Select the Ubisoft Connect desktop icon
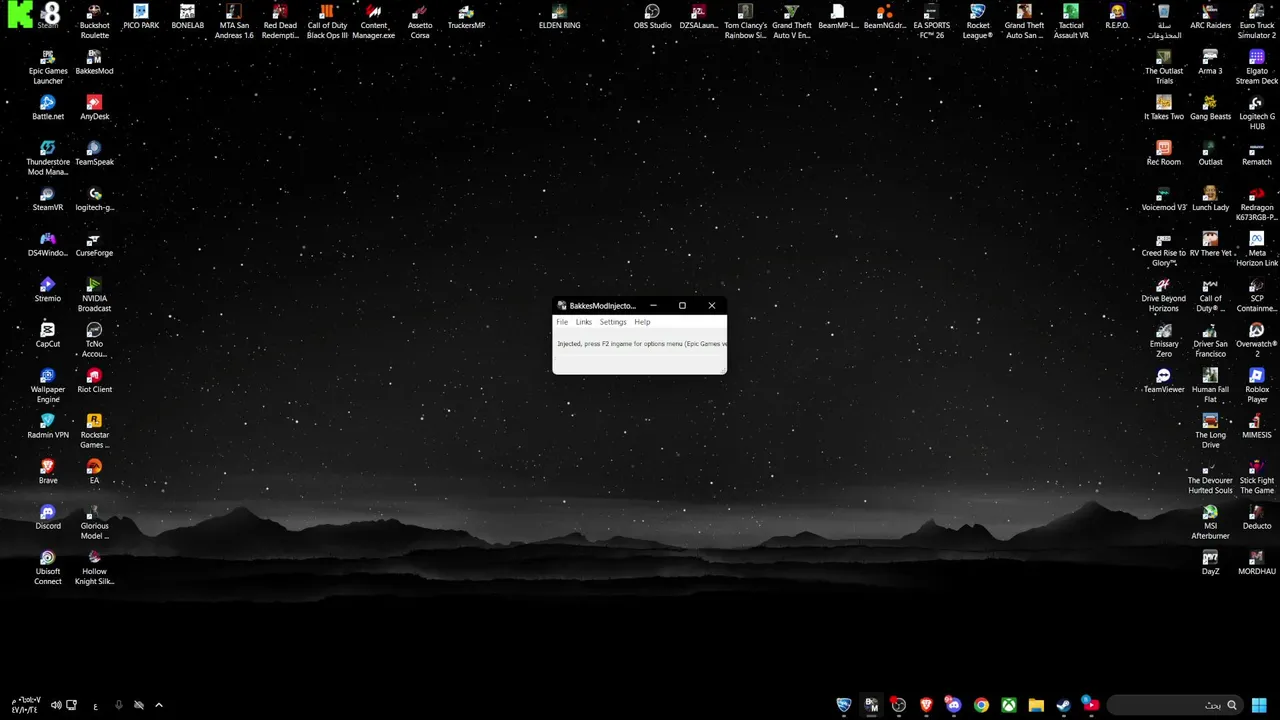The image size is (1280, 720). tap(48, 567)
